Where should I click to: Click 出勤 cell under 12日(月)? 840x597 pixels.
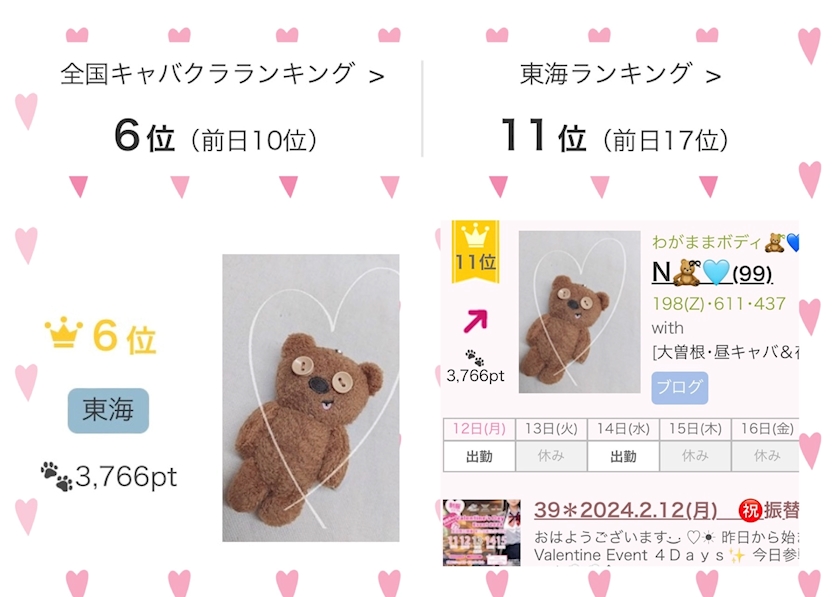pyautogui.click(x=479, y=456)
